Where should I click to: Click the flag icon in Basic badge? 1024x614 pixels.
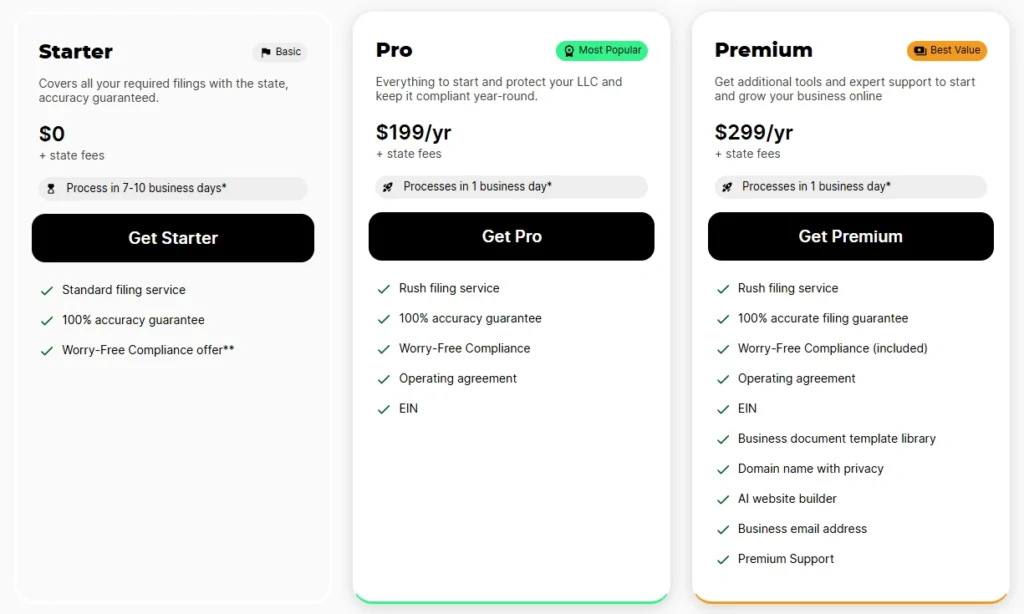point(266,52)
